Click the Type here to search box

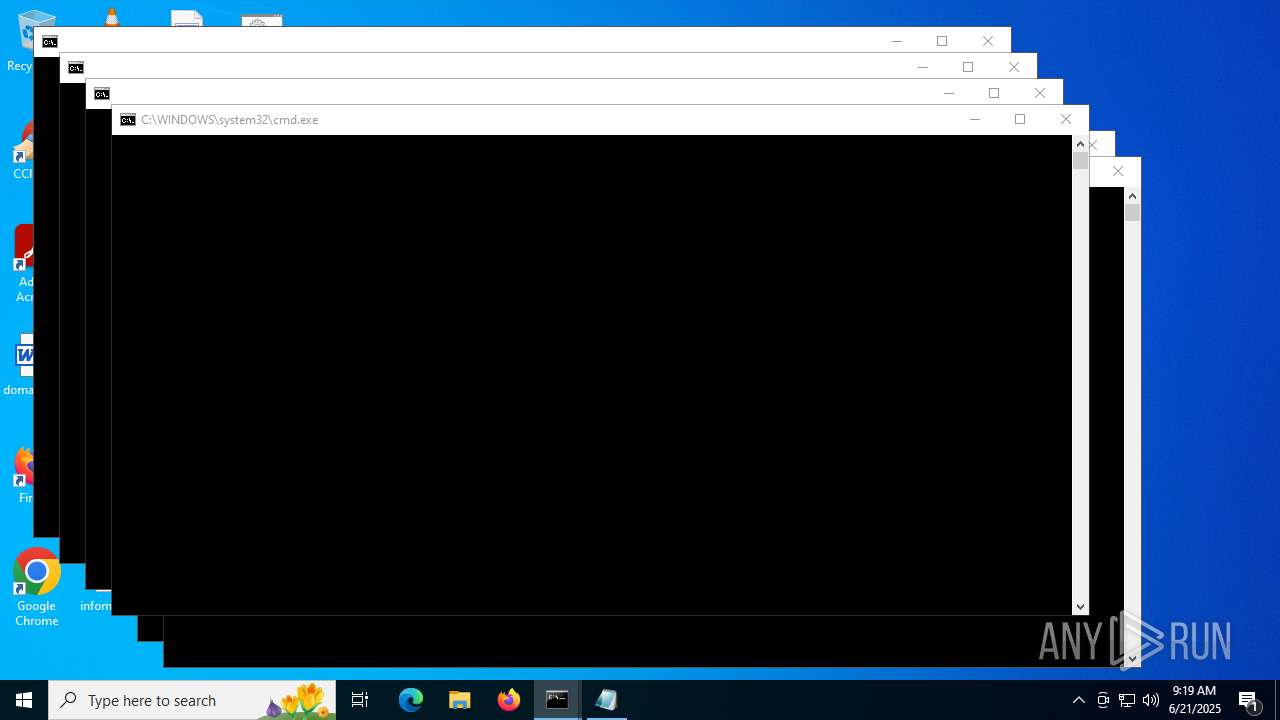coord(192,700)
